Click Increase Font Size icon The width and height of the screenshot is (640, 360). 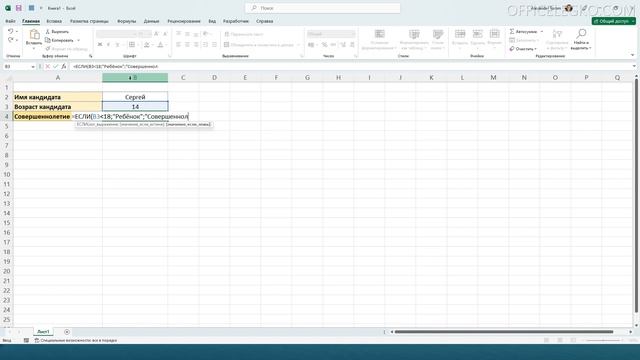tap(156, 34)
